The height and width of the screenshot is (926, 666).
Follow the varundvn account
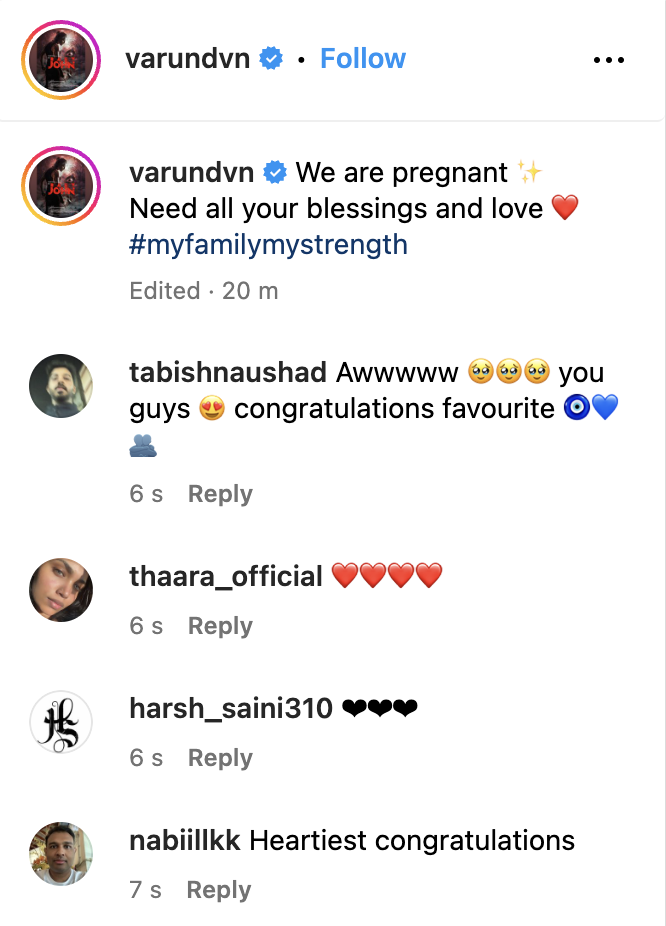coord(363,58)
